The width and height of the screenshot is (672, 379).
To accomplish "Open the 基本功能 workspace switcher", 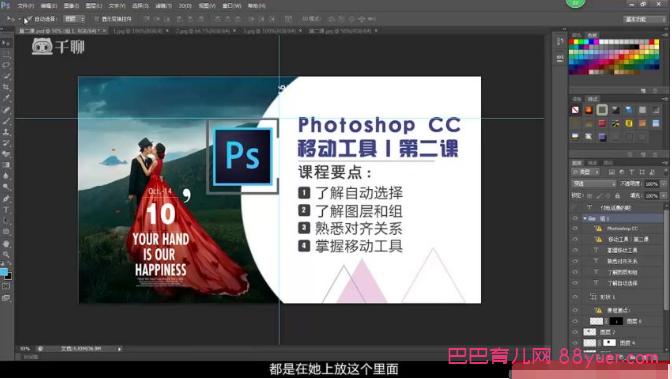I will click(644, 19).
